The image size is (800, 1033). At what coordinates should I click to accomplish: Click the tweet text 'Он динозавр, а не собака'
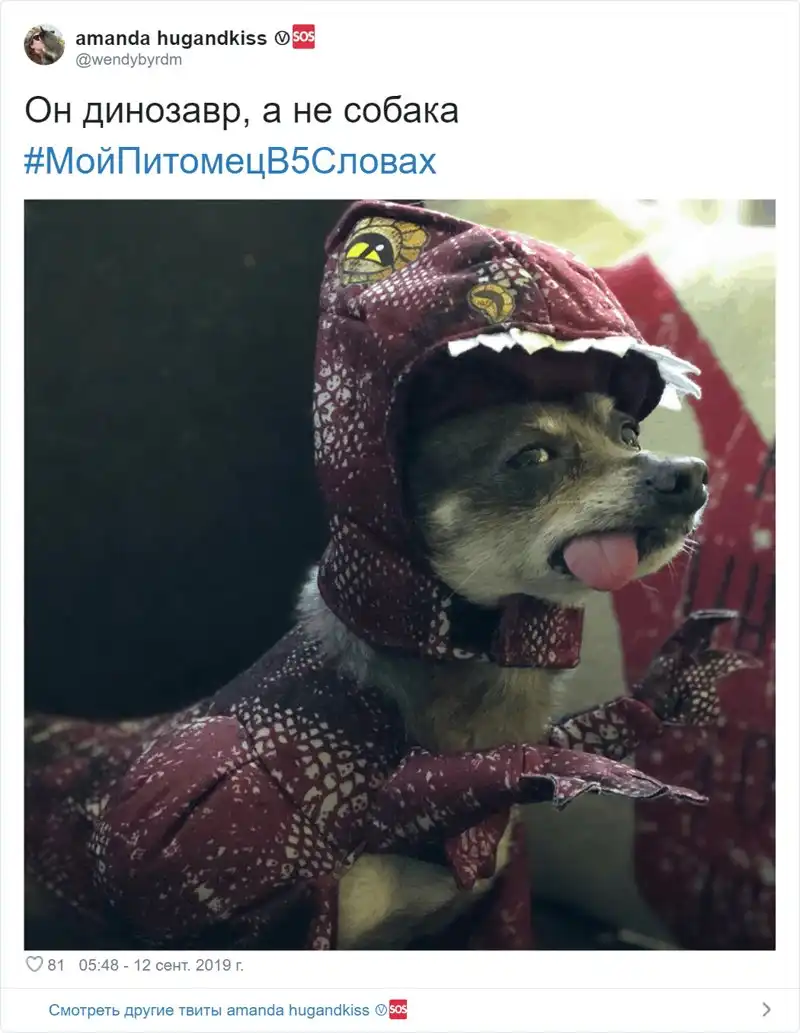(241, 111)
